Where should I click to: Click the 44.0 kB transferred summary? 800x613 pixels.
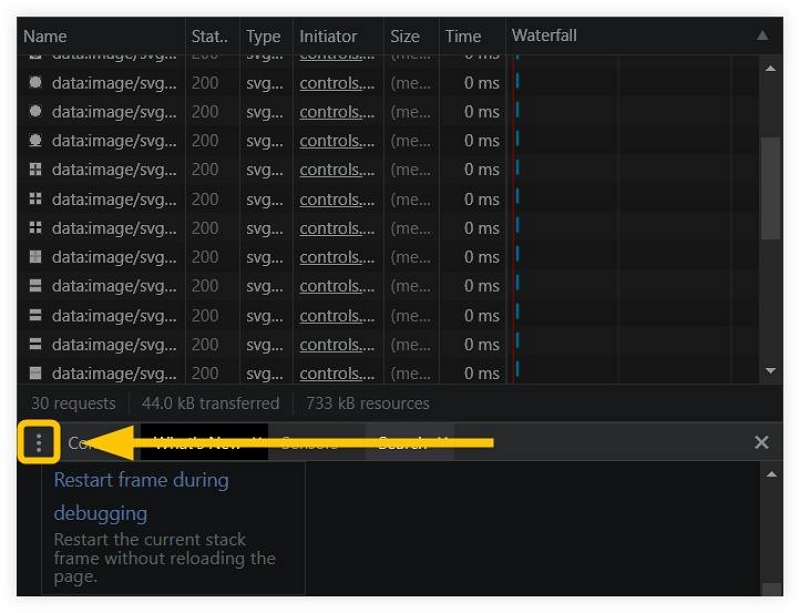pos(211,403)
